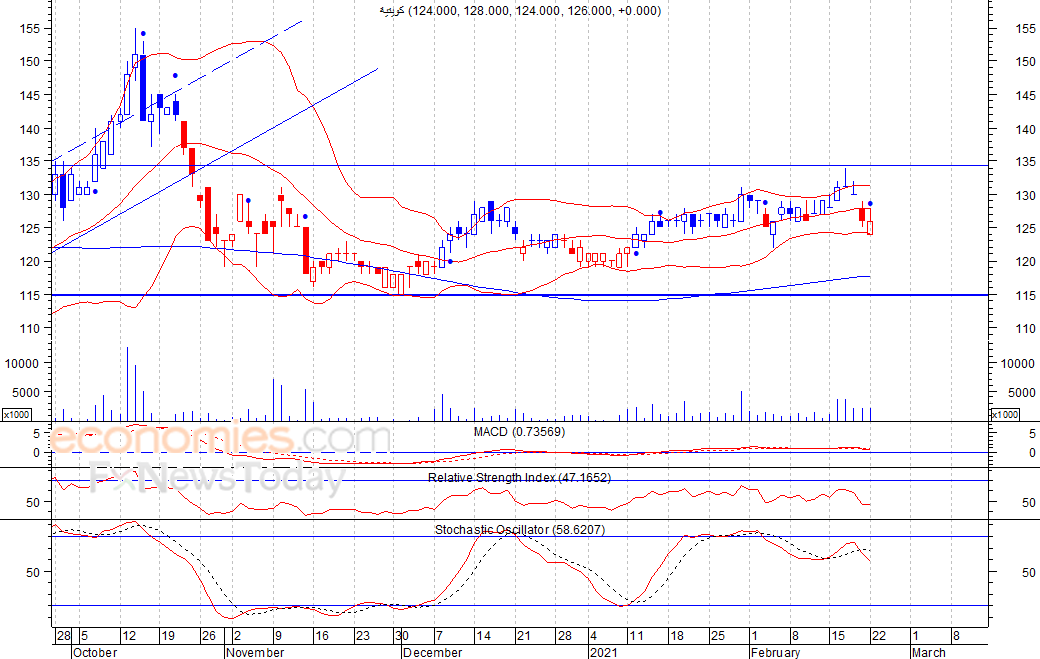Click date label 14 in December
Image resolution: width=1040 pixels, height=659 pixels.
click(x=484, y=636)
